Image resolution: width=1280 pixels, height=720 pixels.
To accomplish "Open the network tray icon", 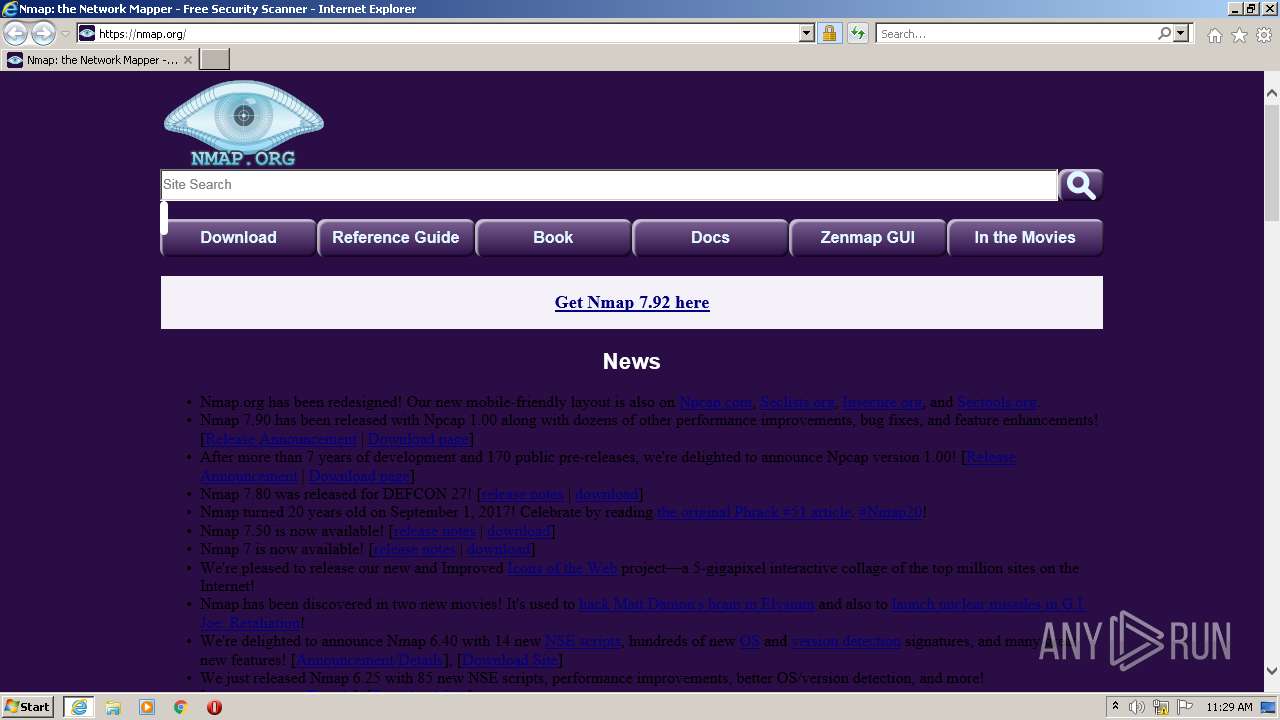I will point(1160,707).
